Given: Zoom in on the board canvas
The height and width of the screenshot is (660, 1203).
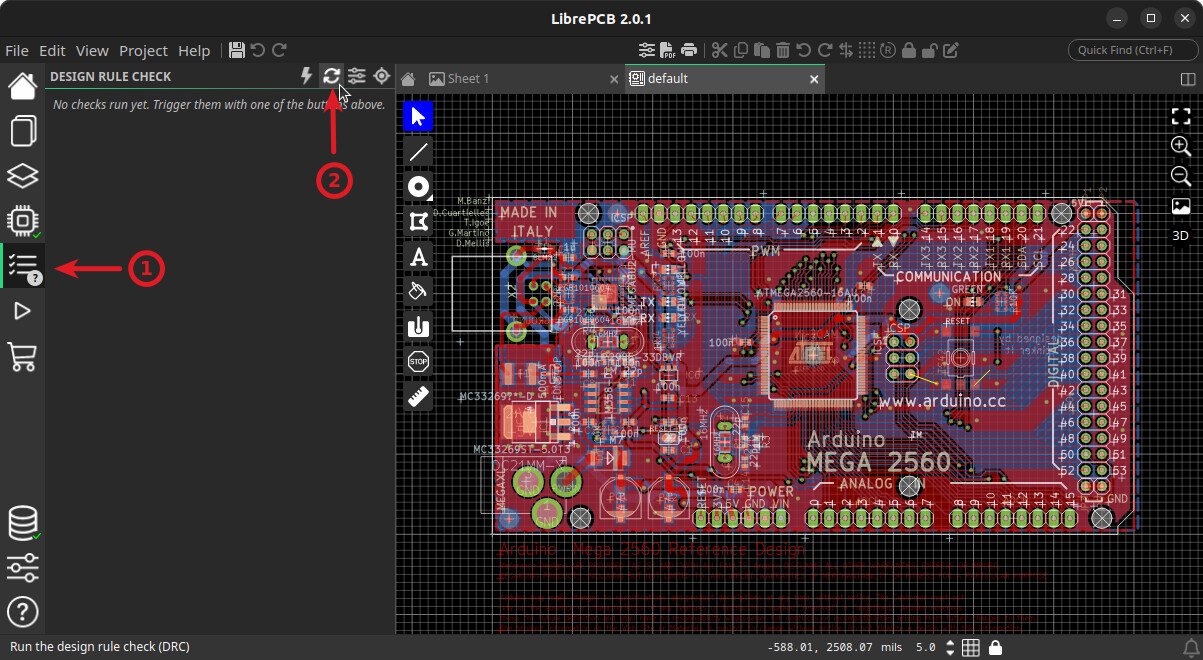Looking at the screenshot, I should (x=1181, y=146).
